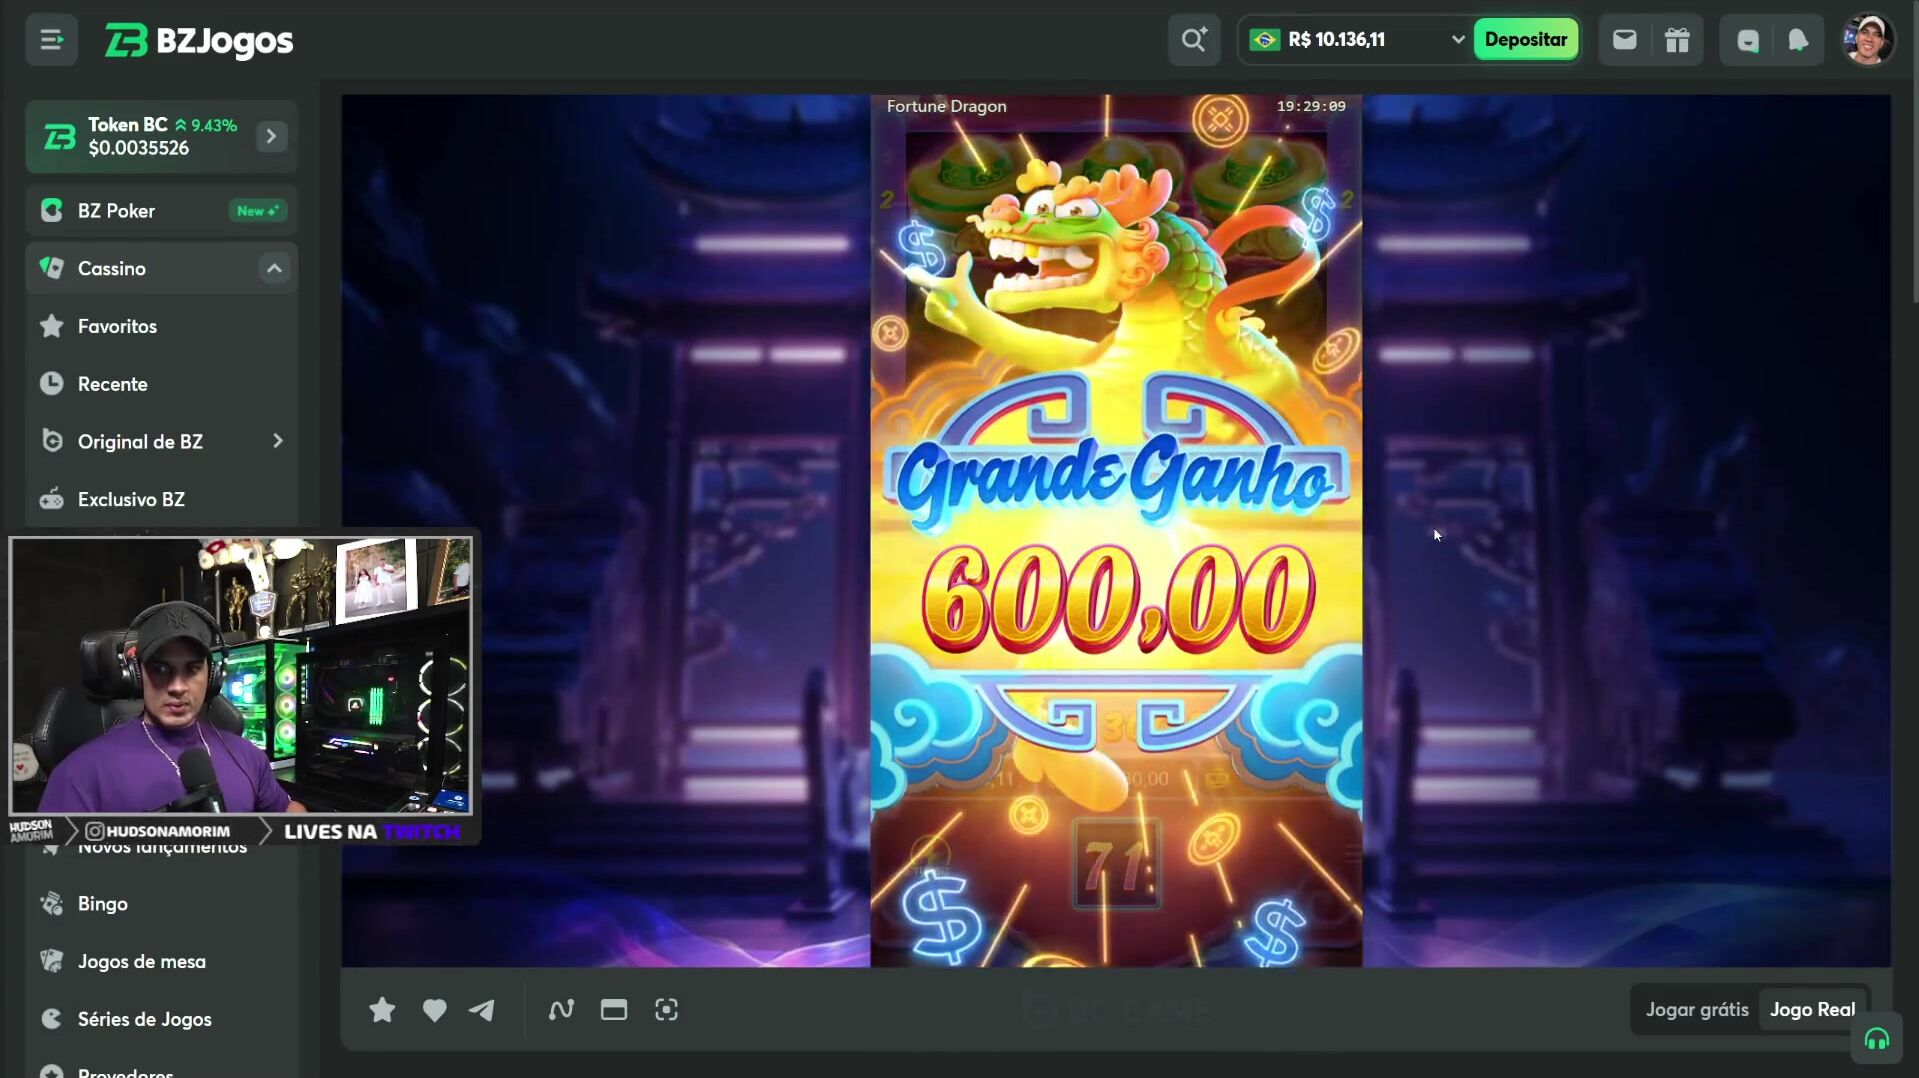Click Token BC price card
This screenshot has width=1919, height=1078.
click(x=162, y=136)
